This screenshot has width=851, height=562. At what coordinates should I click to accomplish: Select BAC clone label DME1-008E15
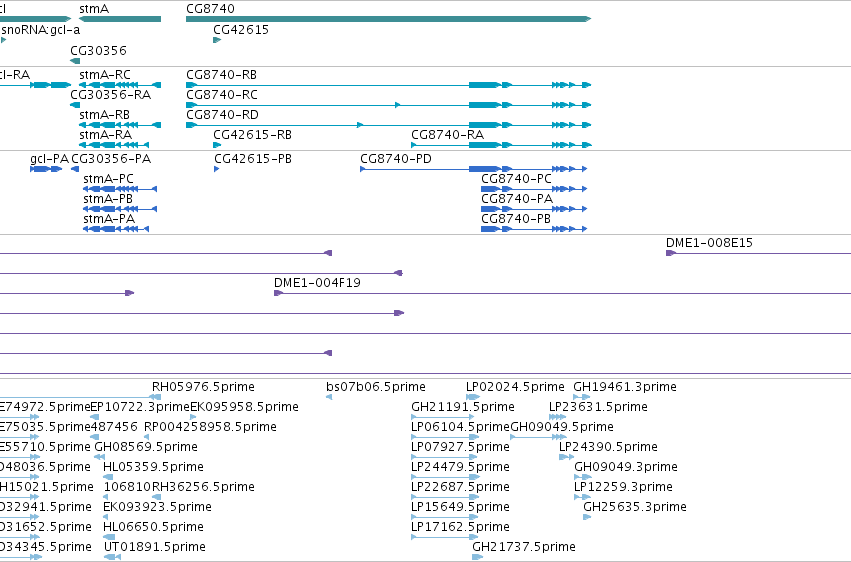click(709, 243)
